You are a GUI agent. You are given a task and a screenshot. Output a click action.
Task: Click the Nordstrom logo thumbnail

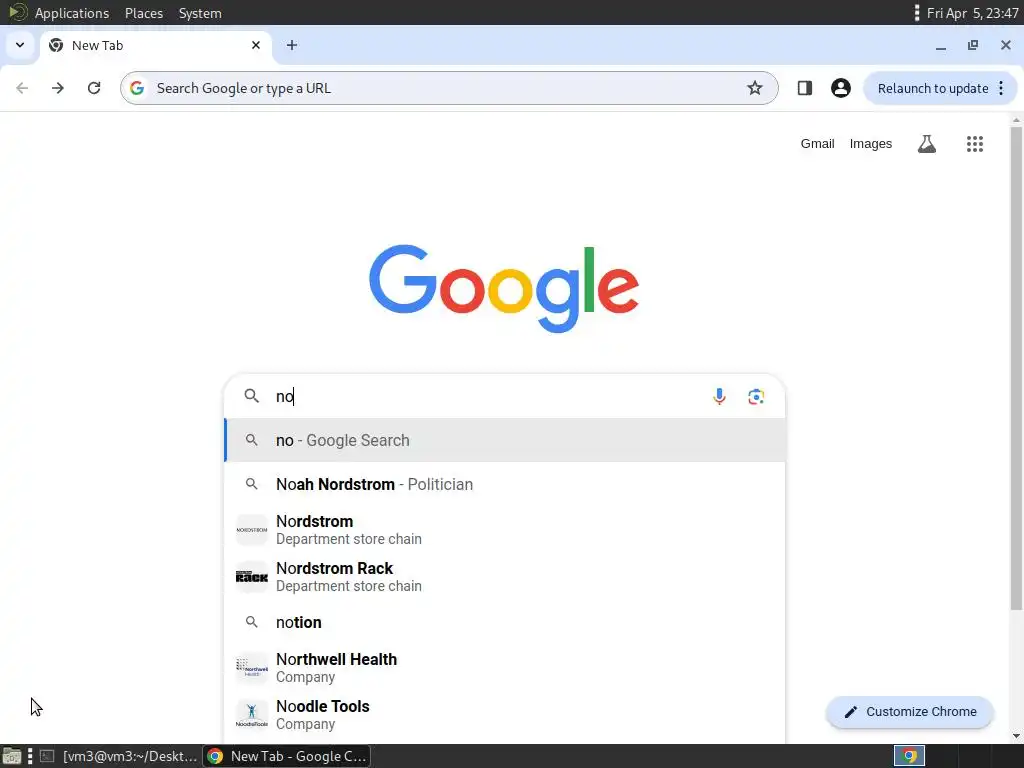pyautogui.click(x=251, y=530)
